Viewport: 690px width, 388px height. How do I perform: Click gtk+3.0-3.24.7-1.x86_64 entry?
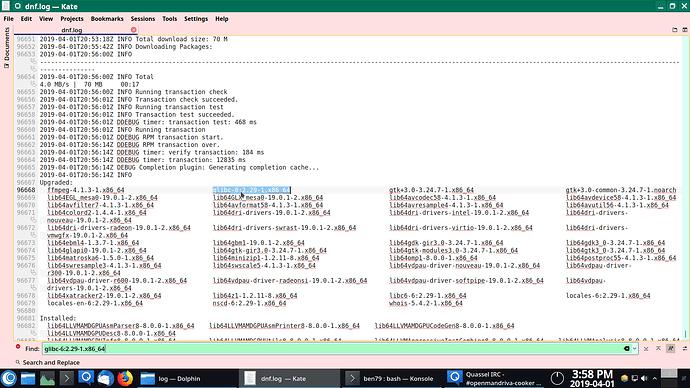431,190
